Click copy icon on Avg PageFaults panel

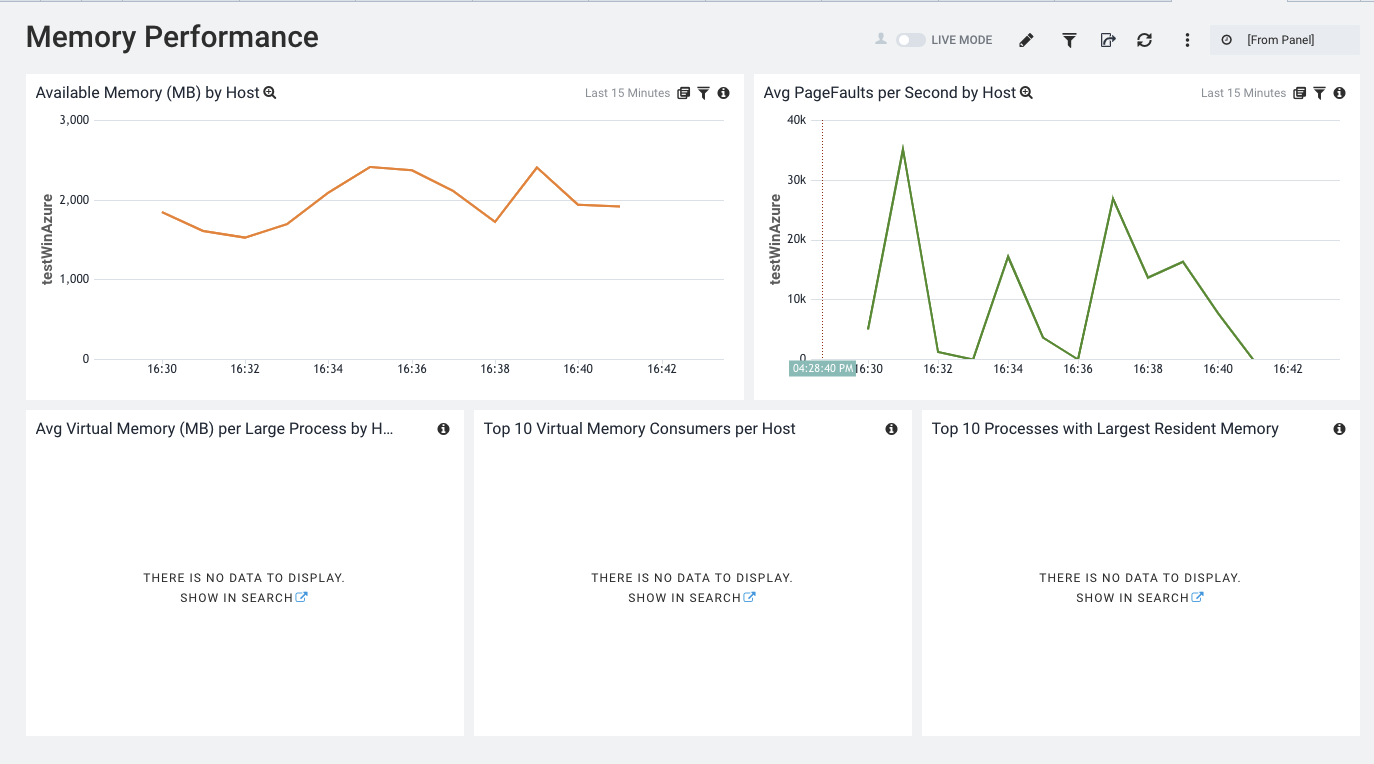[1300, 93]
